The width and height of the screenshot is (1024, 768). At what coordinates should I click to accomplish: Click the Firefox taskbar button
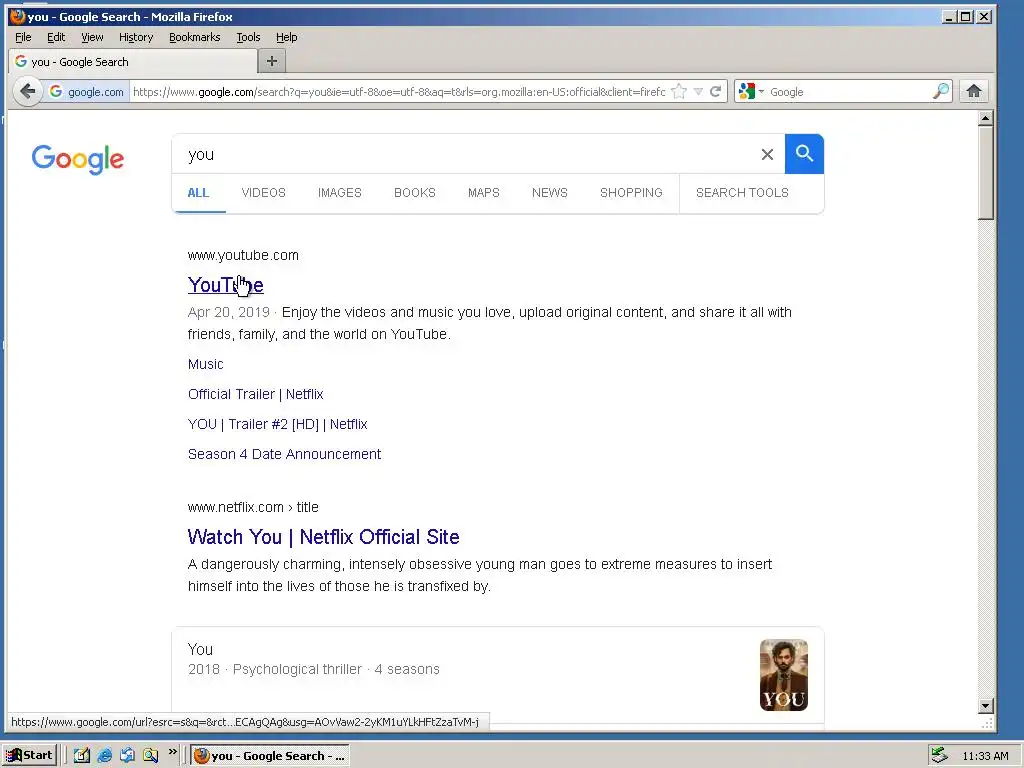click(270, 756)
